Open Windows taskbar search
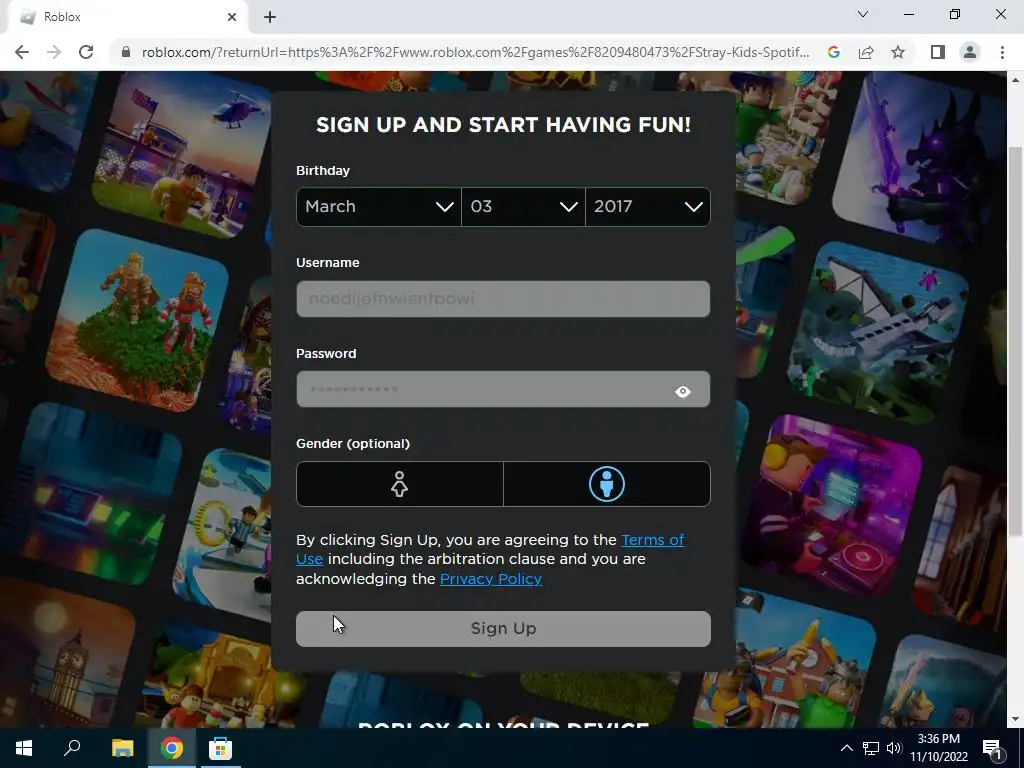Viewport: 1024px width, 768px height. click(x=72, y=748)
